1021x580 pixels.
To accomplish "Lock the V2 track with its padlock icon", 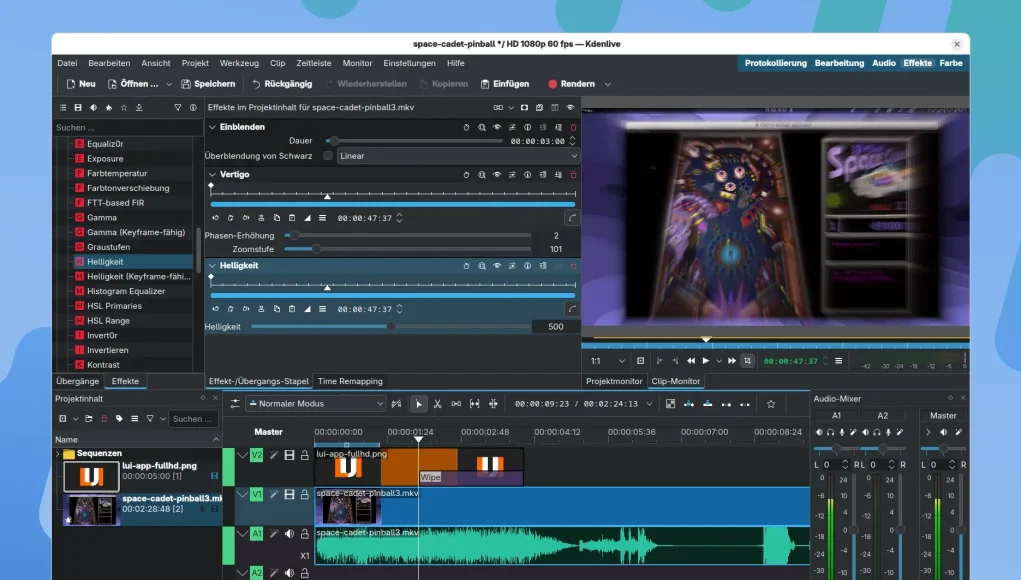I will point(305,455).
